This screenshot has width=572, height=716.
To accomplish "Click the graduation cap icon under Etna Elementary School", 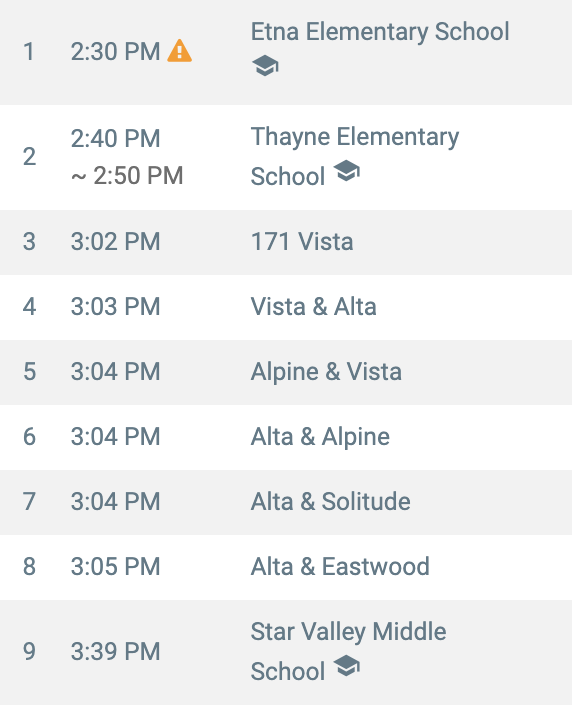I will [265, 66].
